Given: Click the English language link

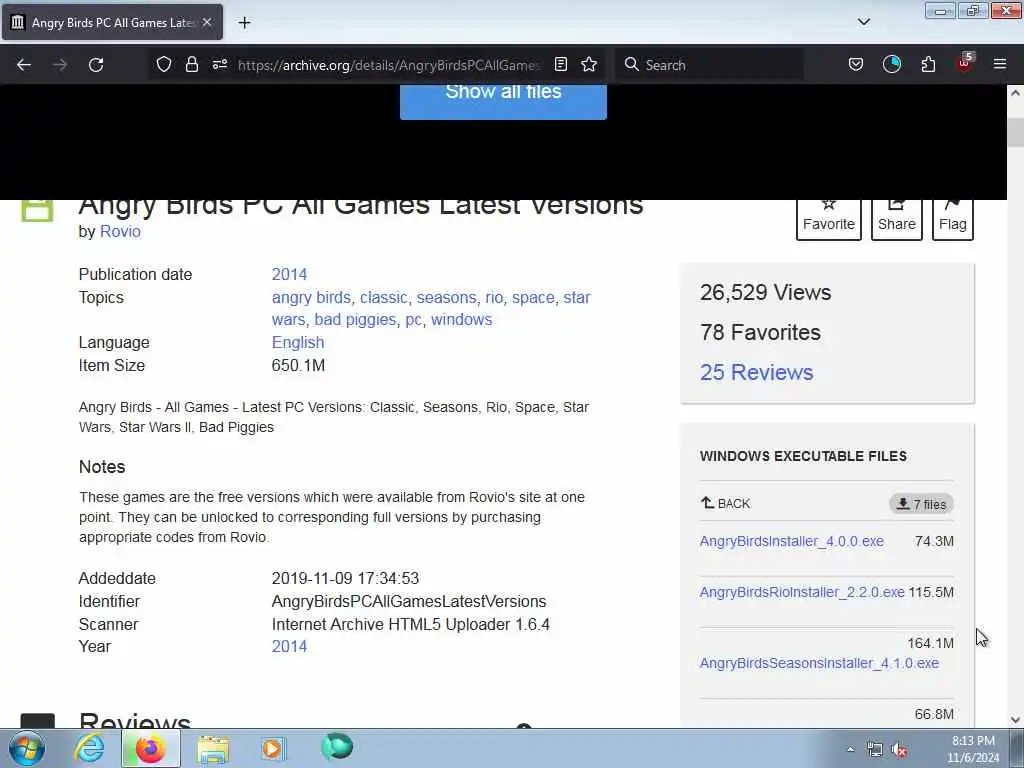Looking at the screenshot, I should (298, 342).
